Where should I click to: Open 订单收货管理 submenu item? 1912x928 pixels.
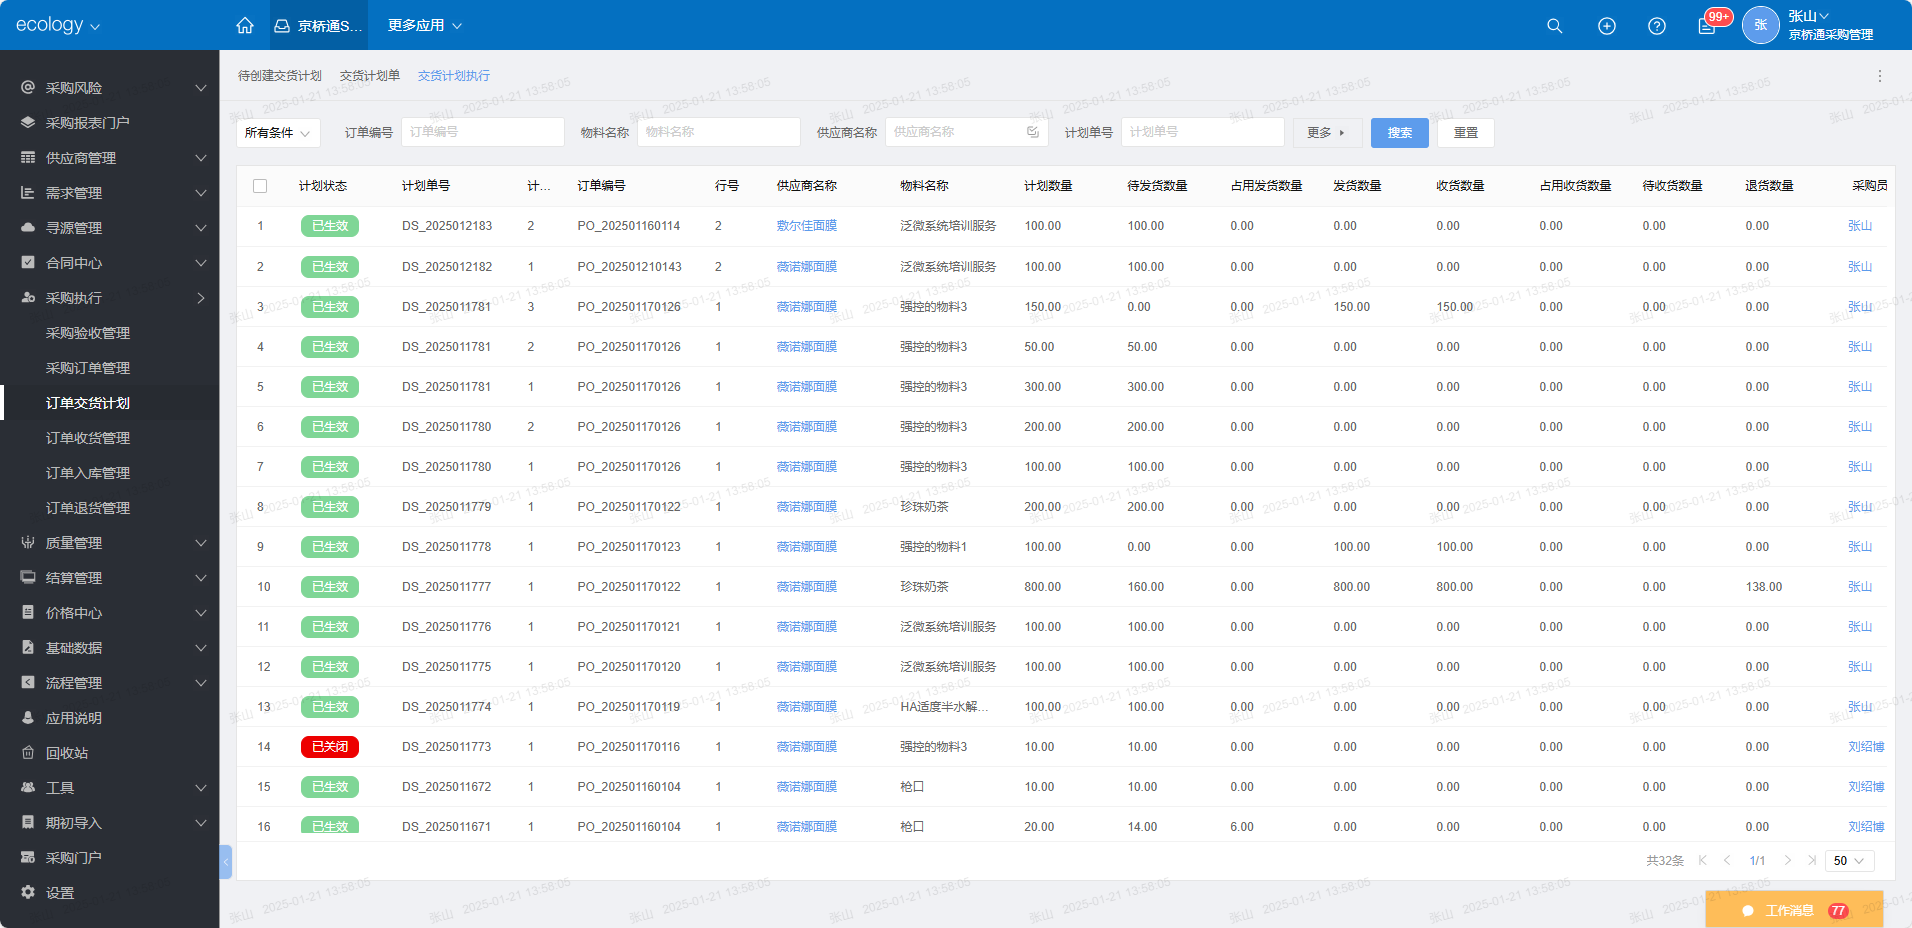(x=88, y=438)
